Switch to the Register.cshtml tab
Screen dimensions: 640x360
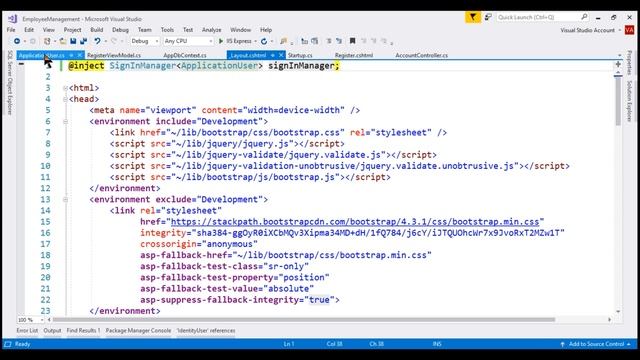[x=353, y=55]
